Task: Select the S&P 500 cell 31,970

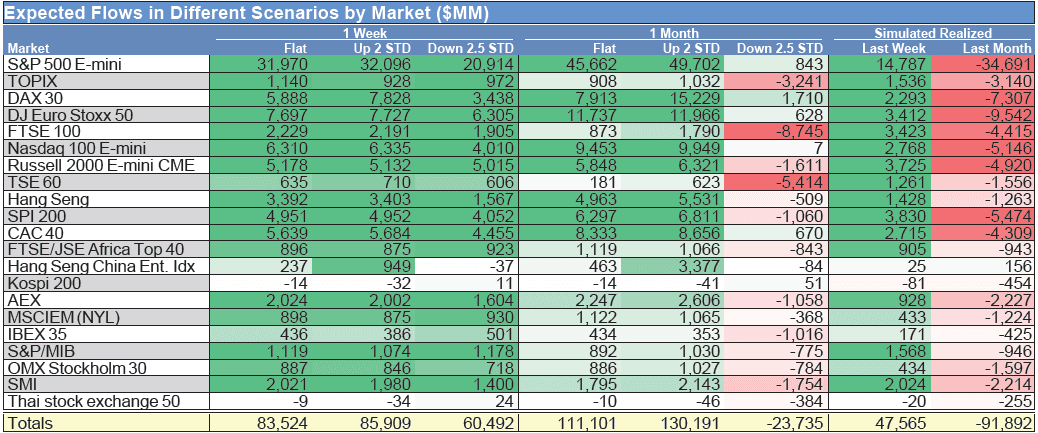Action: pos(261,64)
